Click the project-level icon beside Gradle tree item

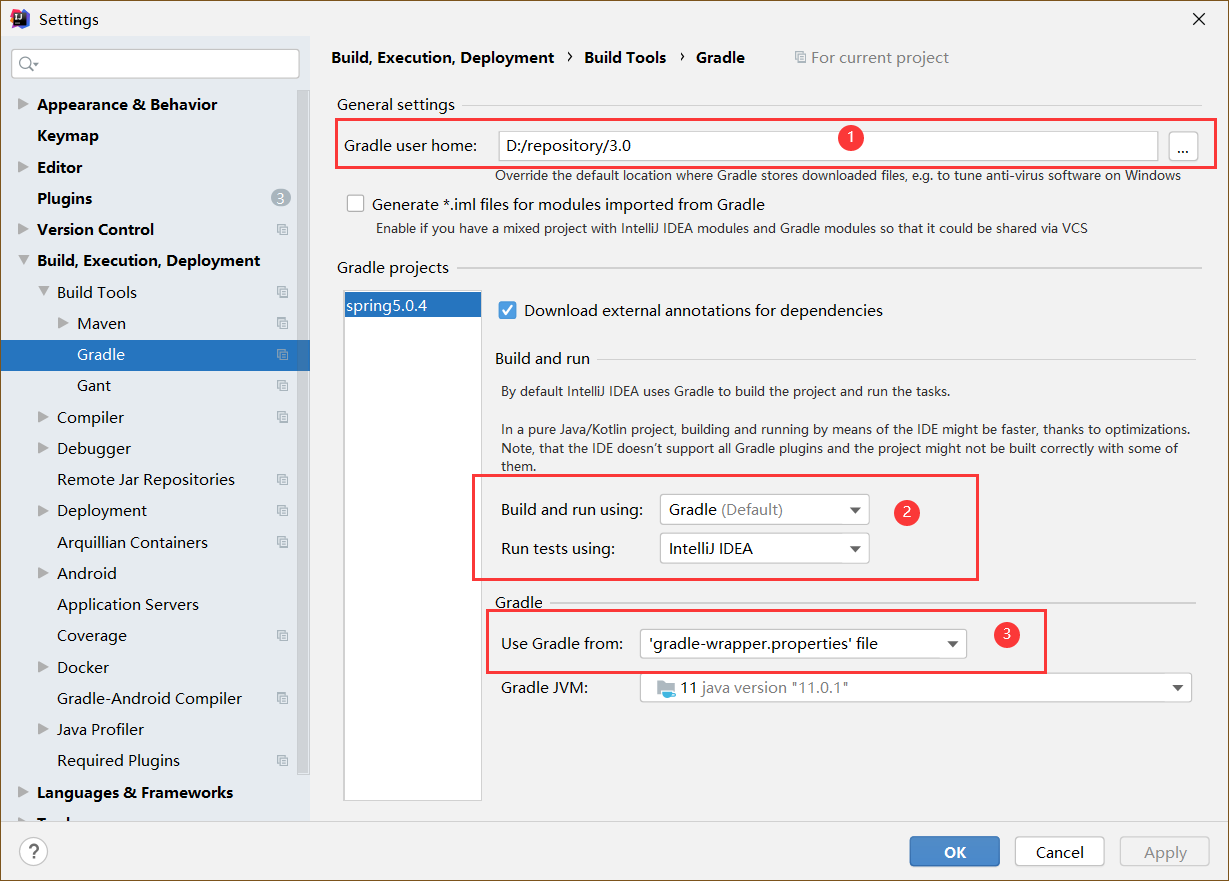[282, 354]
